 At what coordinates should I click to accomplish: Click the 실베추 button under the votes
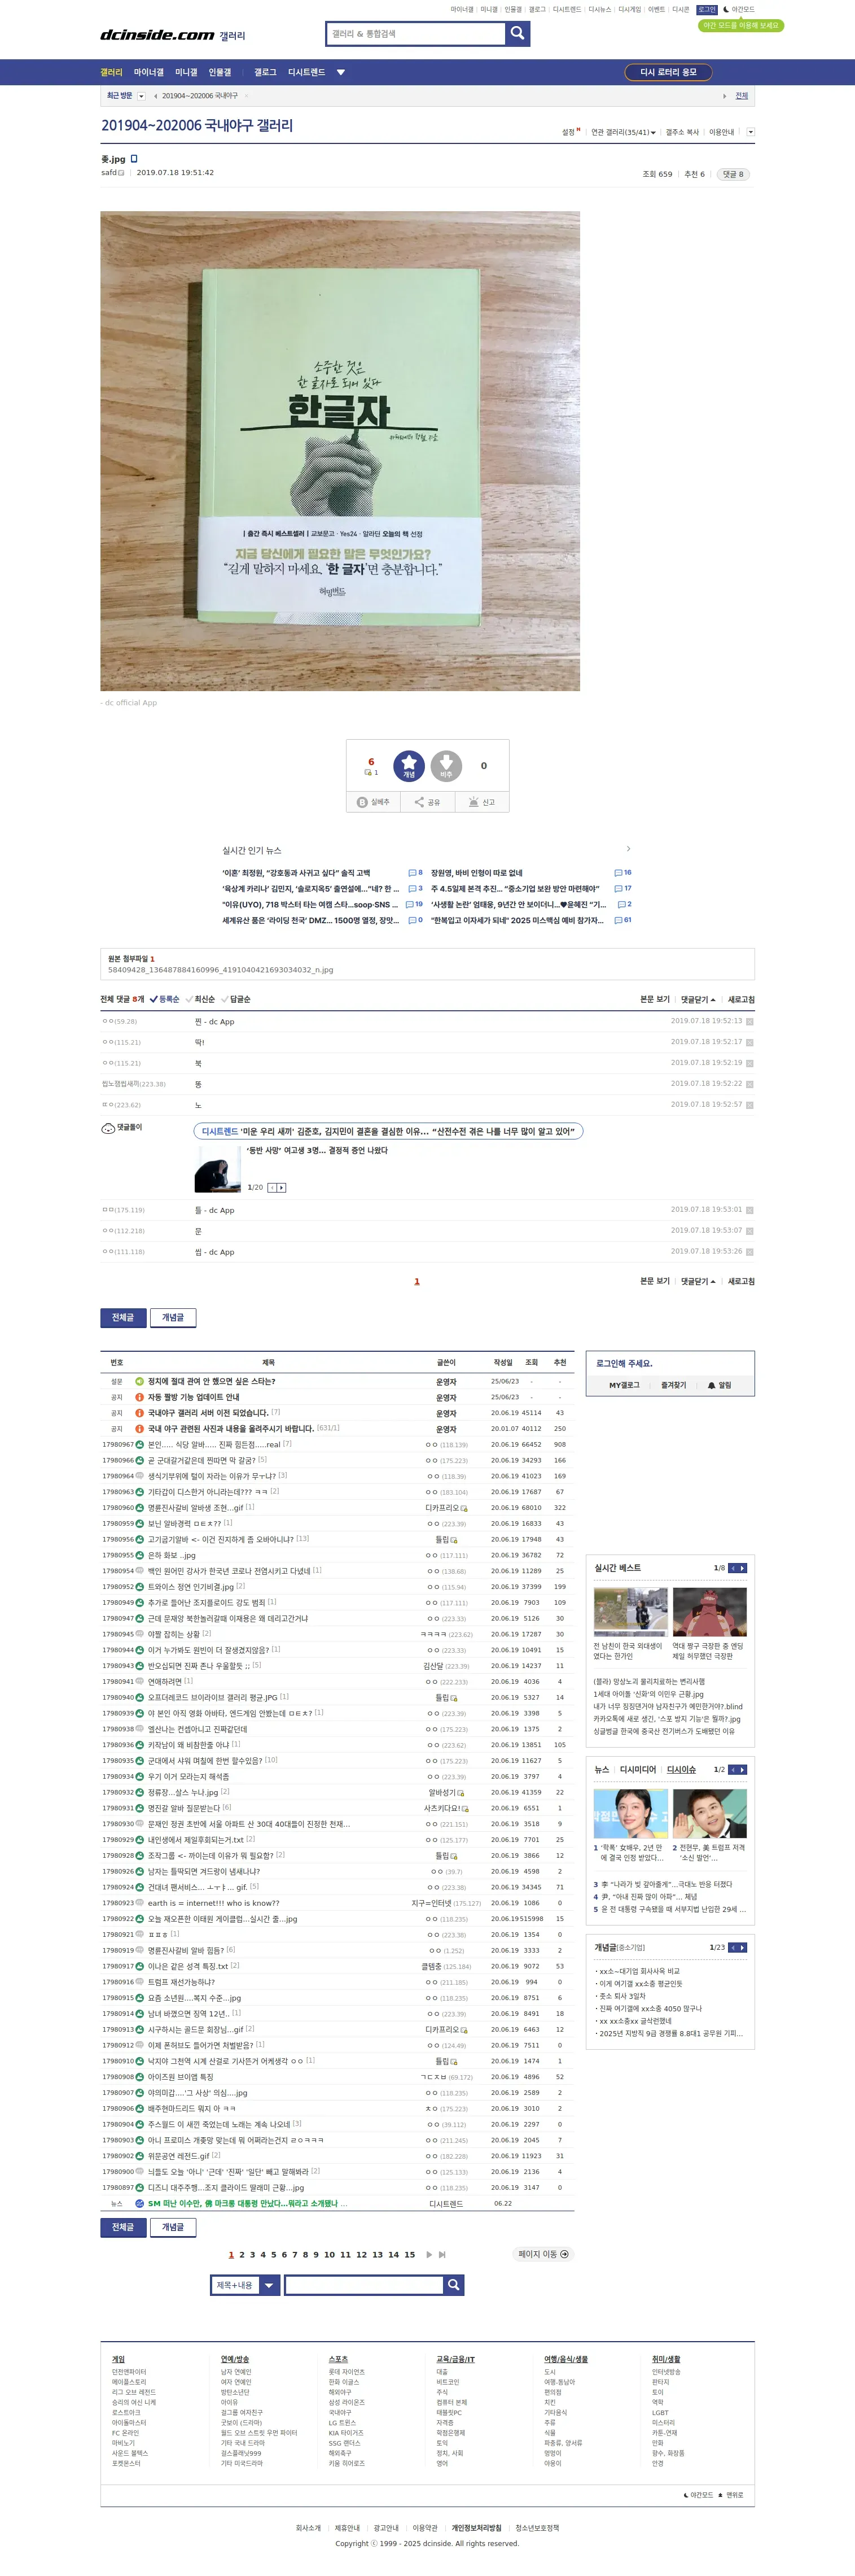[x=374, y=802]
